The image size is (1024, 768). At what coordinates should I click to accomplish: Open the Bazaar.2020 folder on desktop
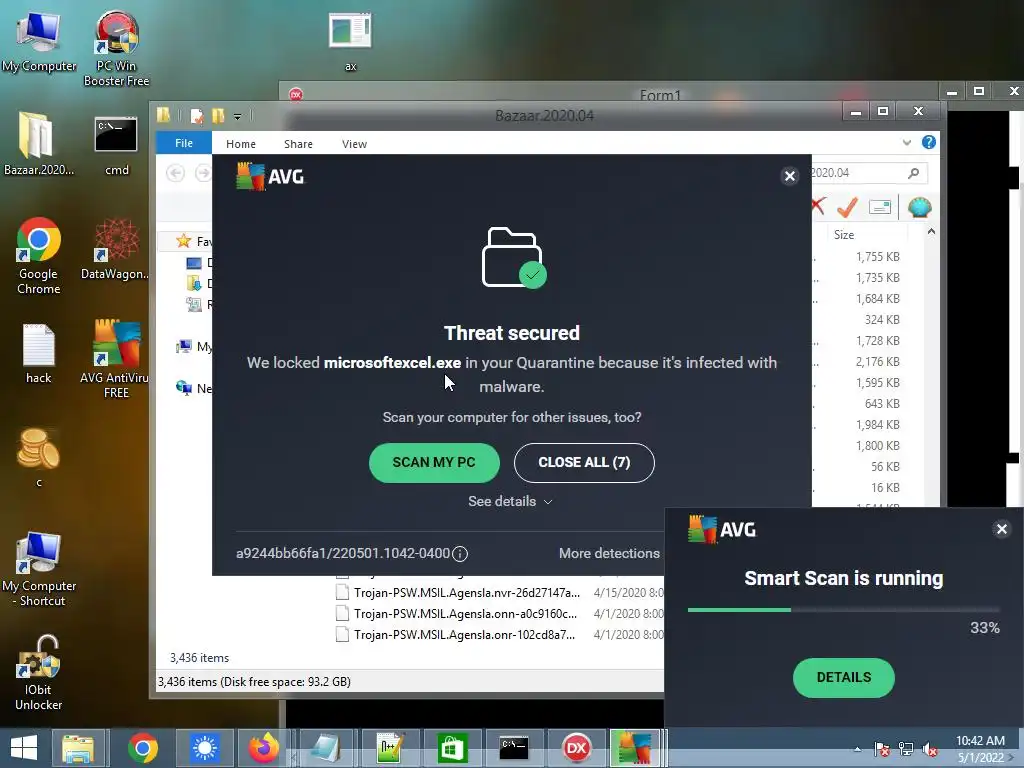coord(38,144)
